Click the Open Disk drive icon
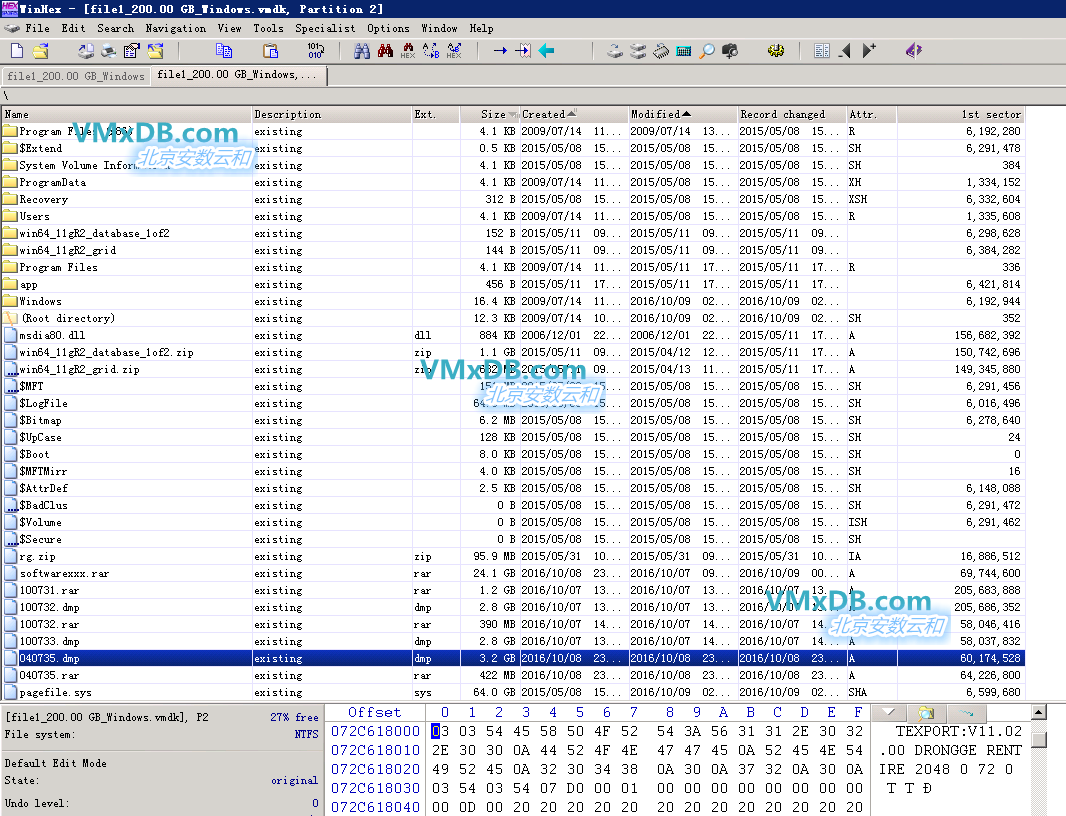Viewport: 1066px width, 816px height. point(615,50)
